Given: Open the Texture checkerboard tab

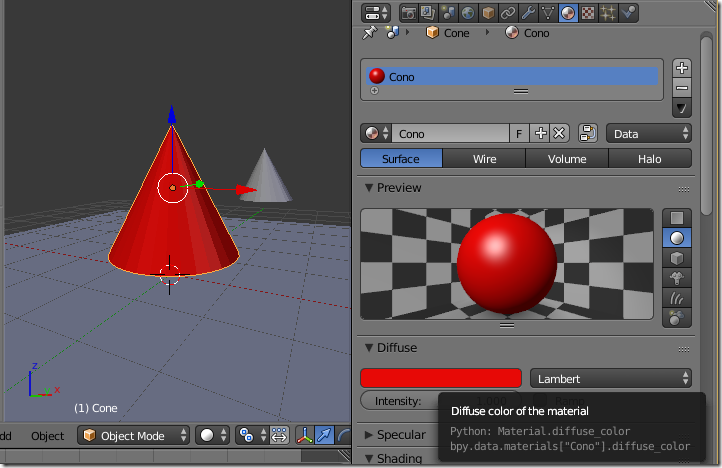Looking at the screenshot, I should [588, 13].
